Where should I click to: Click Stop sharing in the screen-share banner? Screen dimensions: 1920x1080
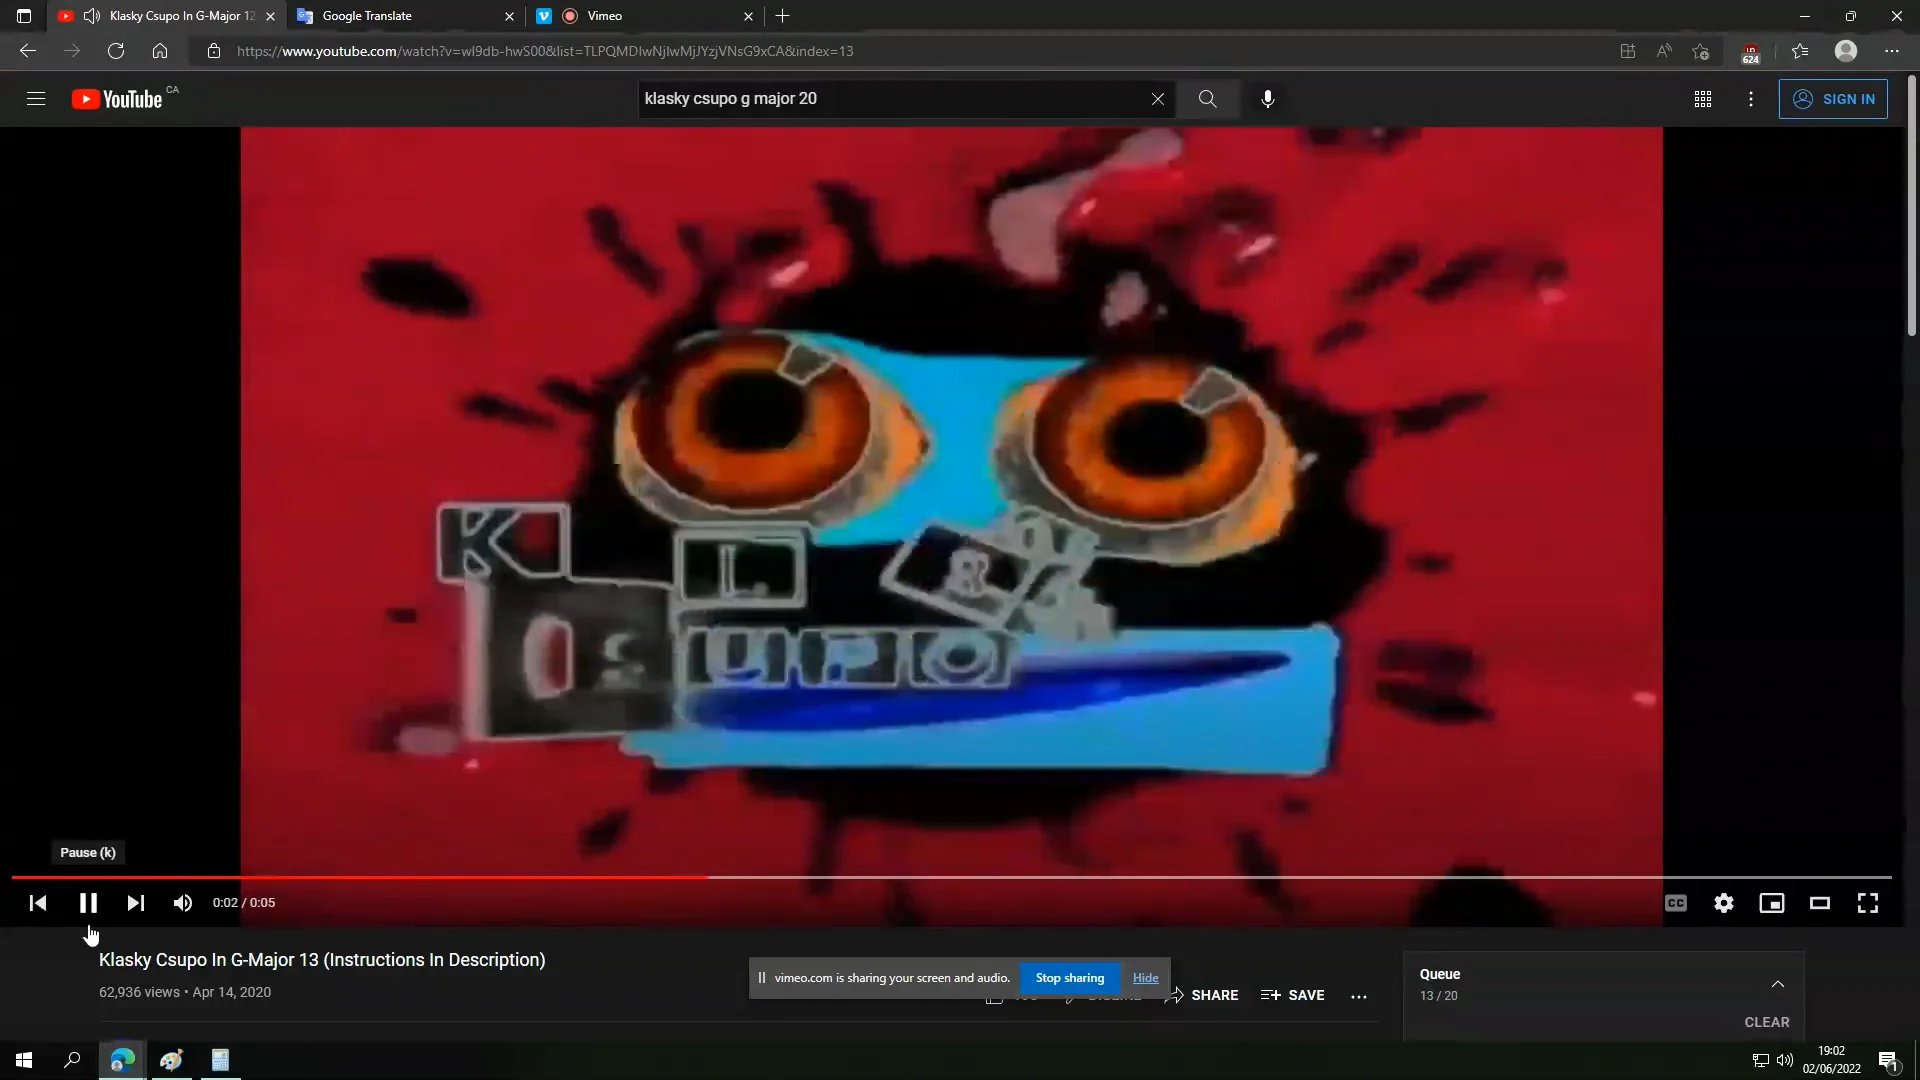pyautogui.click(x=1070, y=977)
